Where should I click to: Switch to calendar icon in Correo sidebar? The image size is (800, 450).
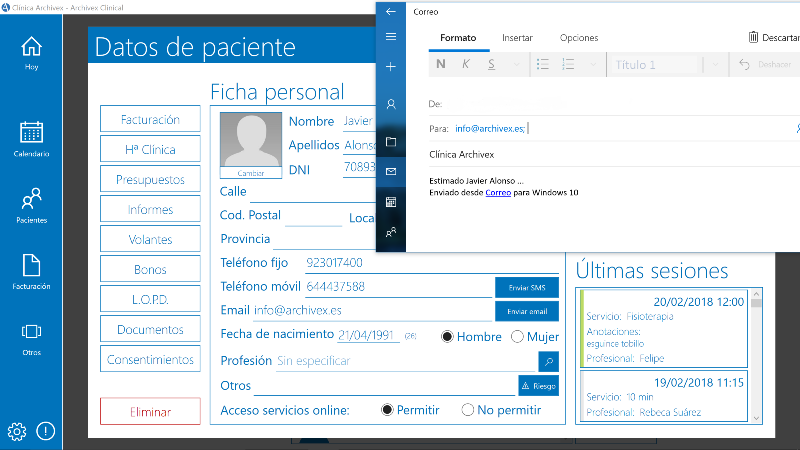(x=391, y=202)
